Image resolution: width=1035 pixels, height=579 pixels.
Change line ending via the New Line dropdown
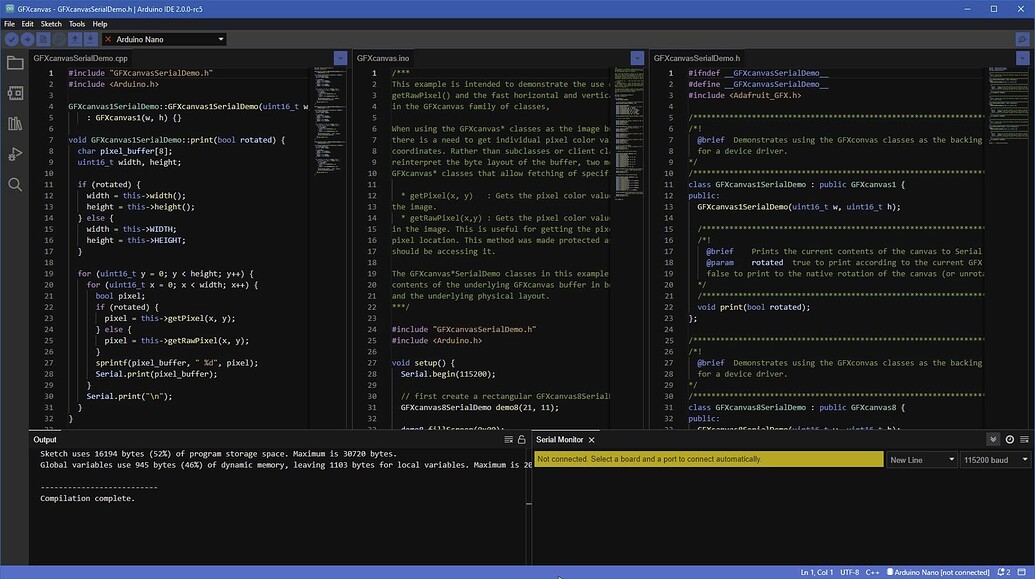pos(921,459)
